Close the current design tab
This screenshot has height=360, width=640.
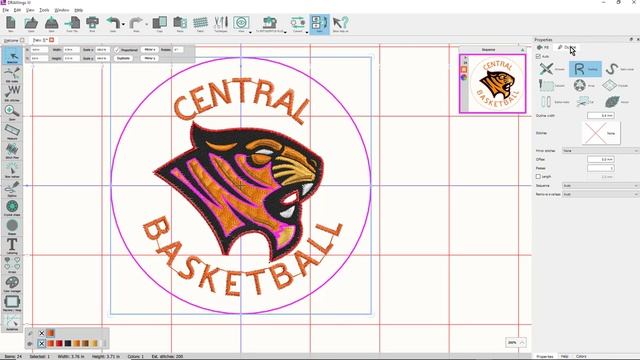pos(51,40)
